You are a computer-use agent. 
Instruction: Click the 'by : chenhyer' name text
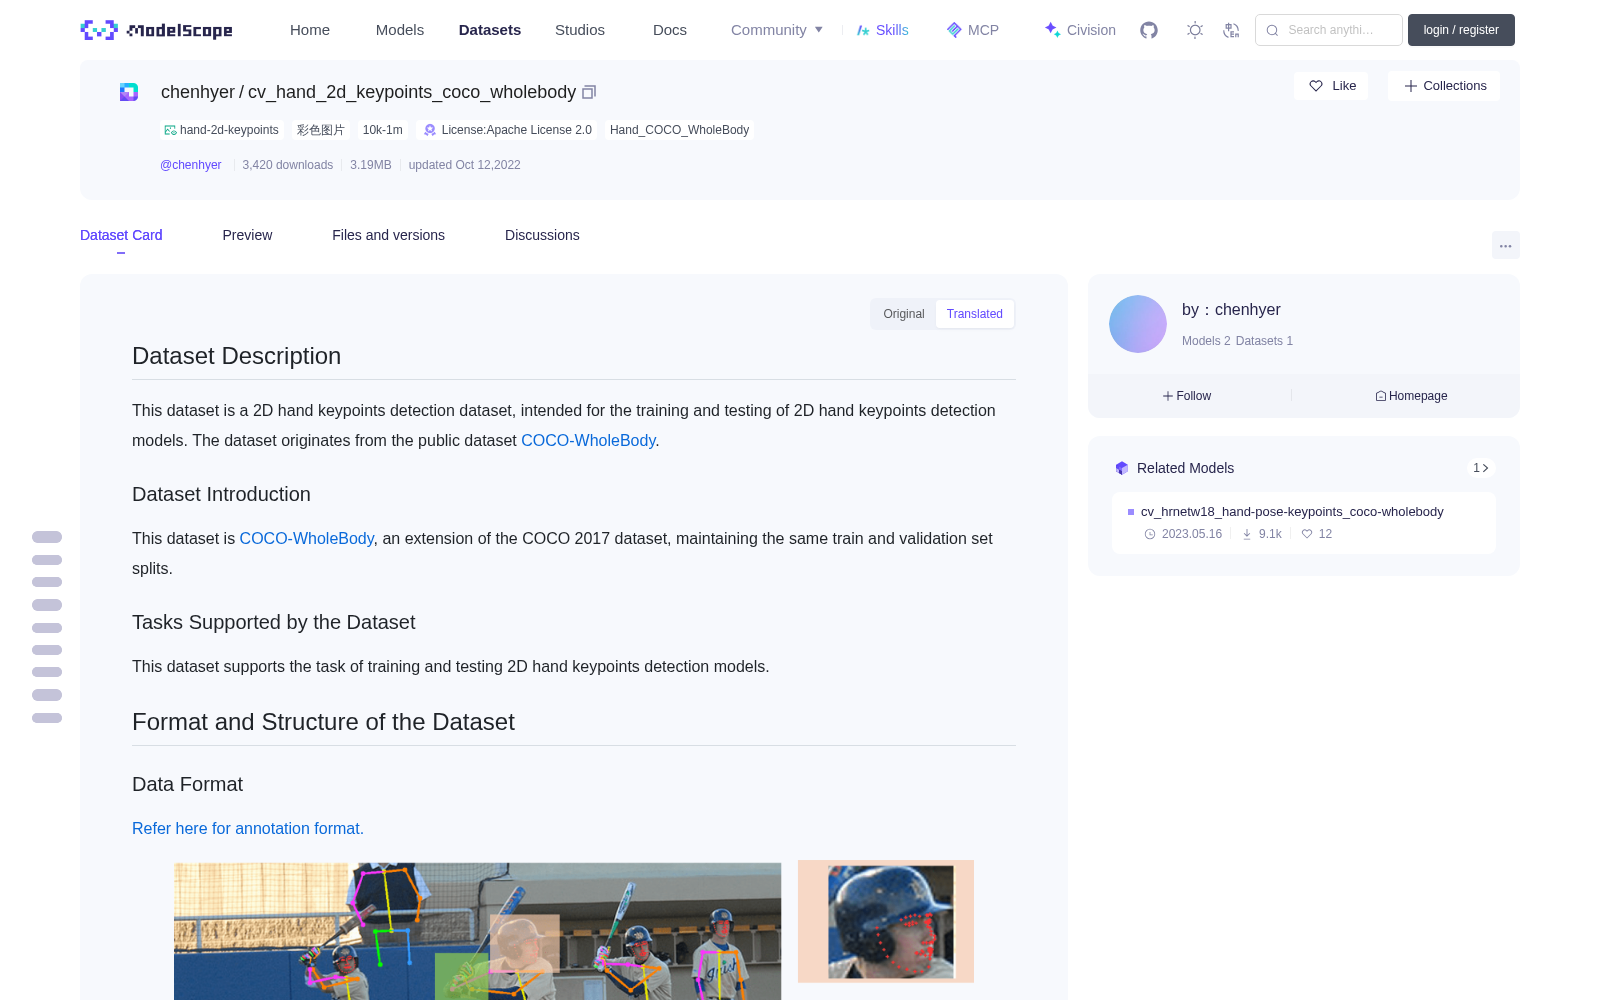pos(1231,310)
